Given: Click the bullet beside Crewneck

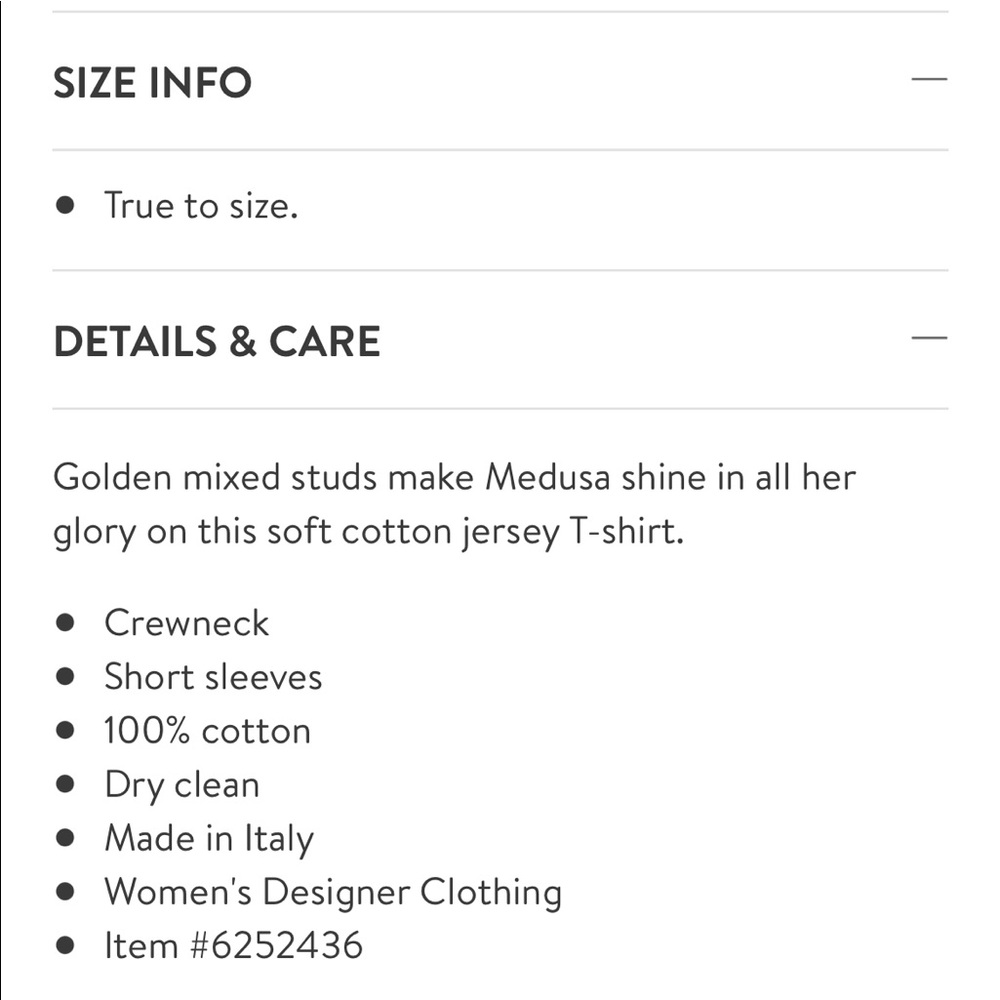Looking at the screenshot, I should point(65,622).
